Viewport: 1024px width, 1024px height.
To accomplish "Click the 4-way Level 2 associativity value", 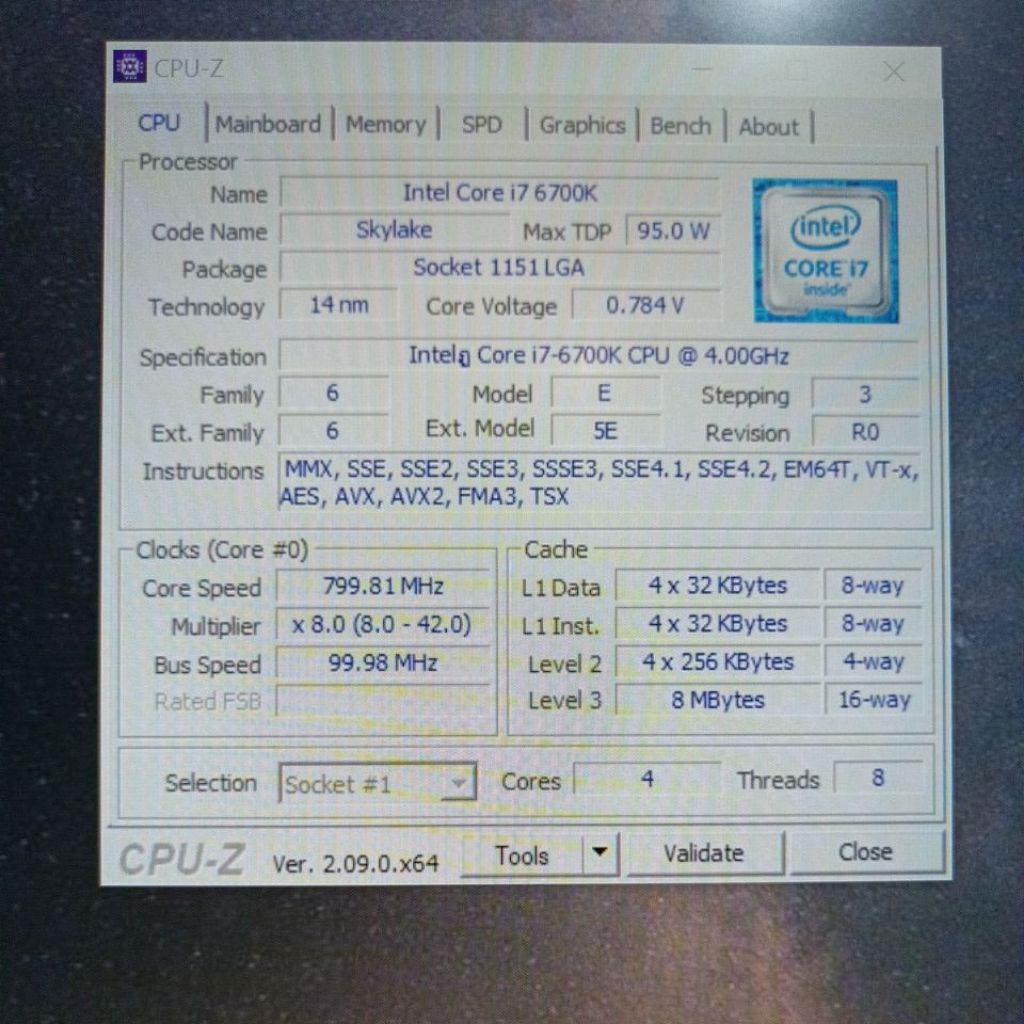I will 874,662.
